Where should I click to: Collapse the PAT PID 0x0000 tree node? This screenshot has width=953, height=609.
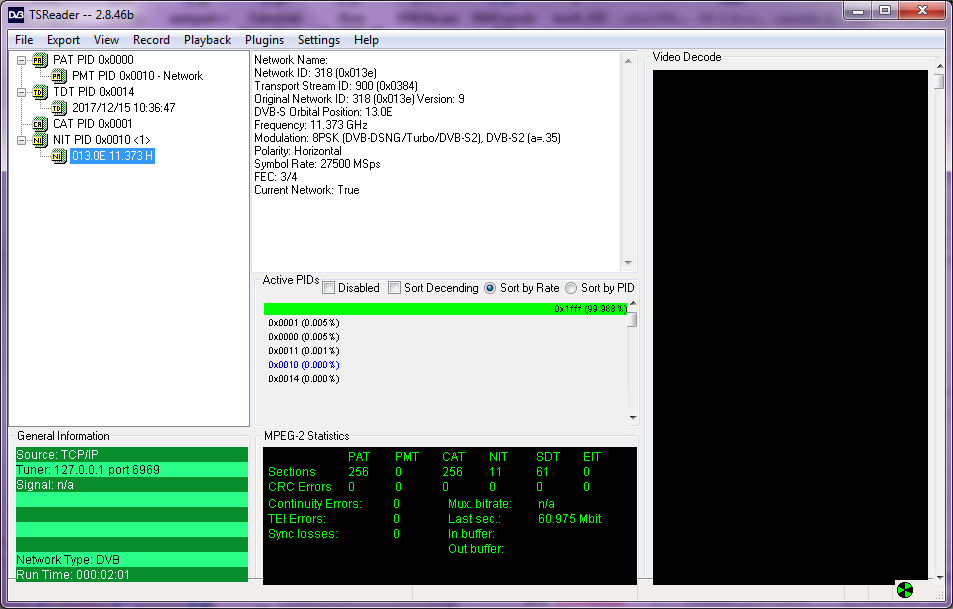coord(21,60)
